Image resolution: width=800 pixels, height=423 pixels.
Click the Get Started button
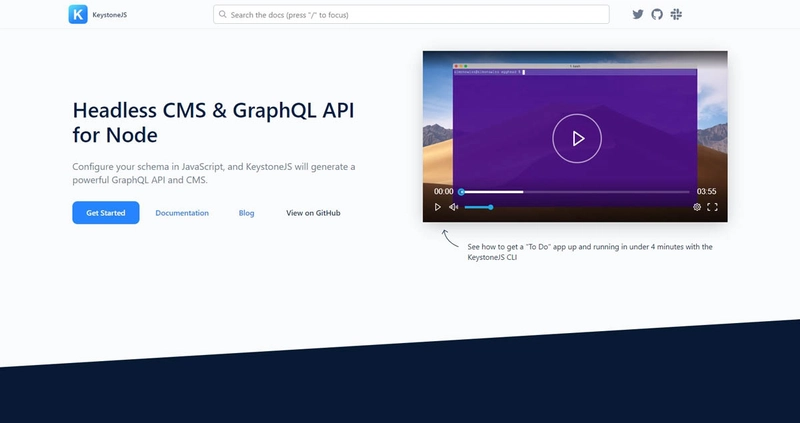tap(106, 213)
